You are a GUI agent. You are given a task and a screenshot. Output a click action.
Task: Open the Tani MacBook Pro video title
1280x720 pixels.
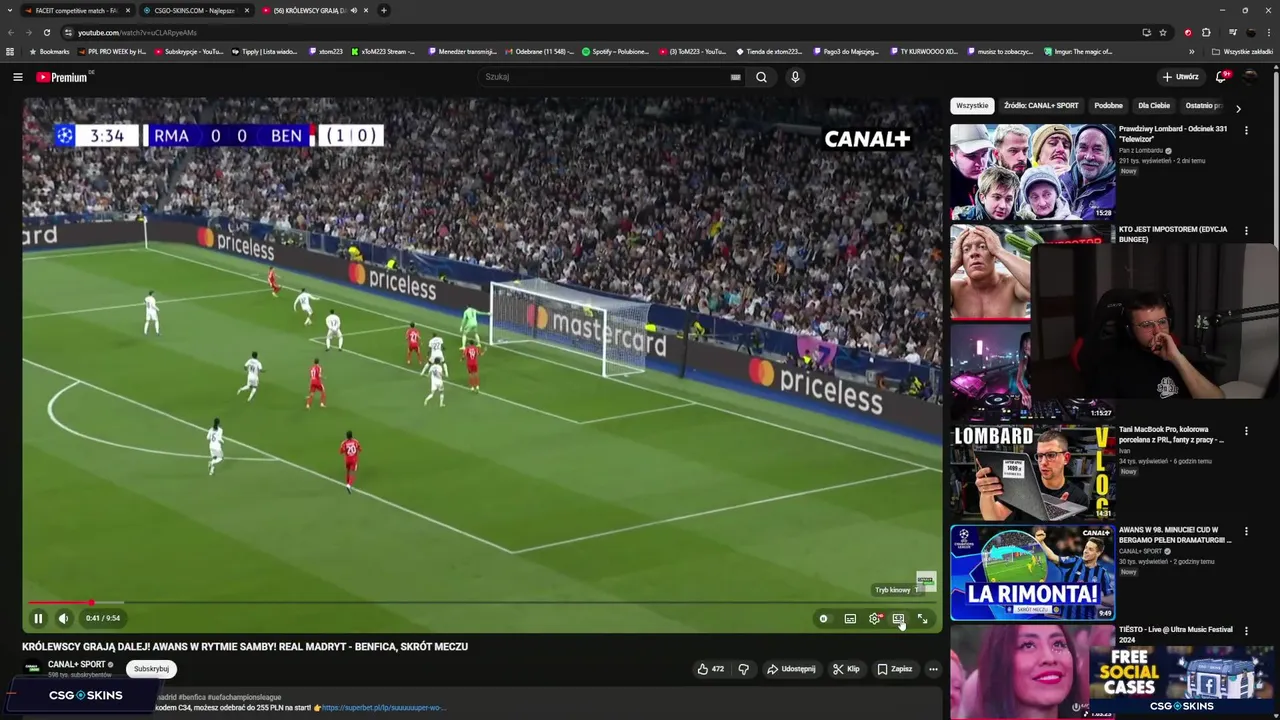(1171, 434)
